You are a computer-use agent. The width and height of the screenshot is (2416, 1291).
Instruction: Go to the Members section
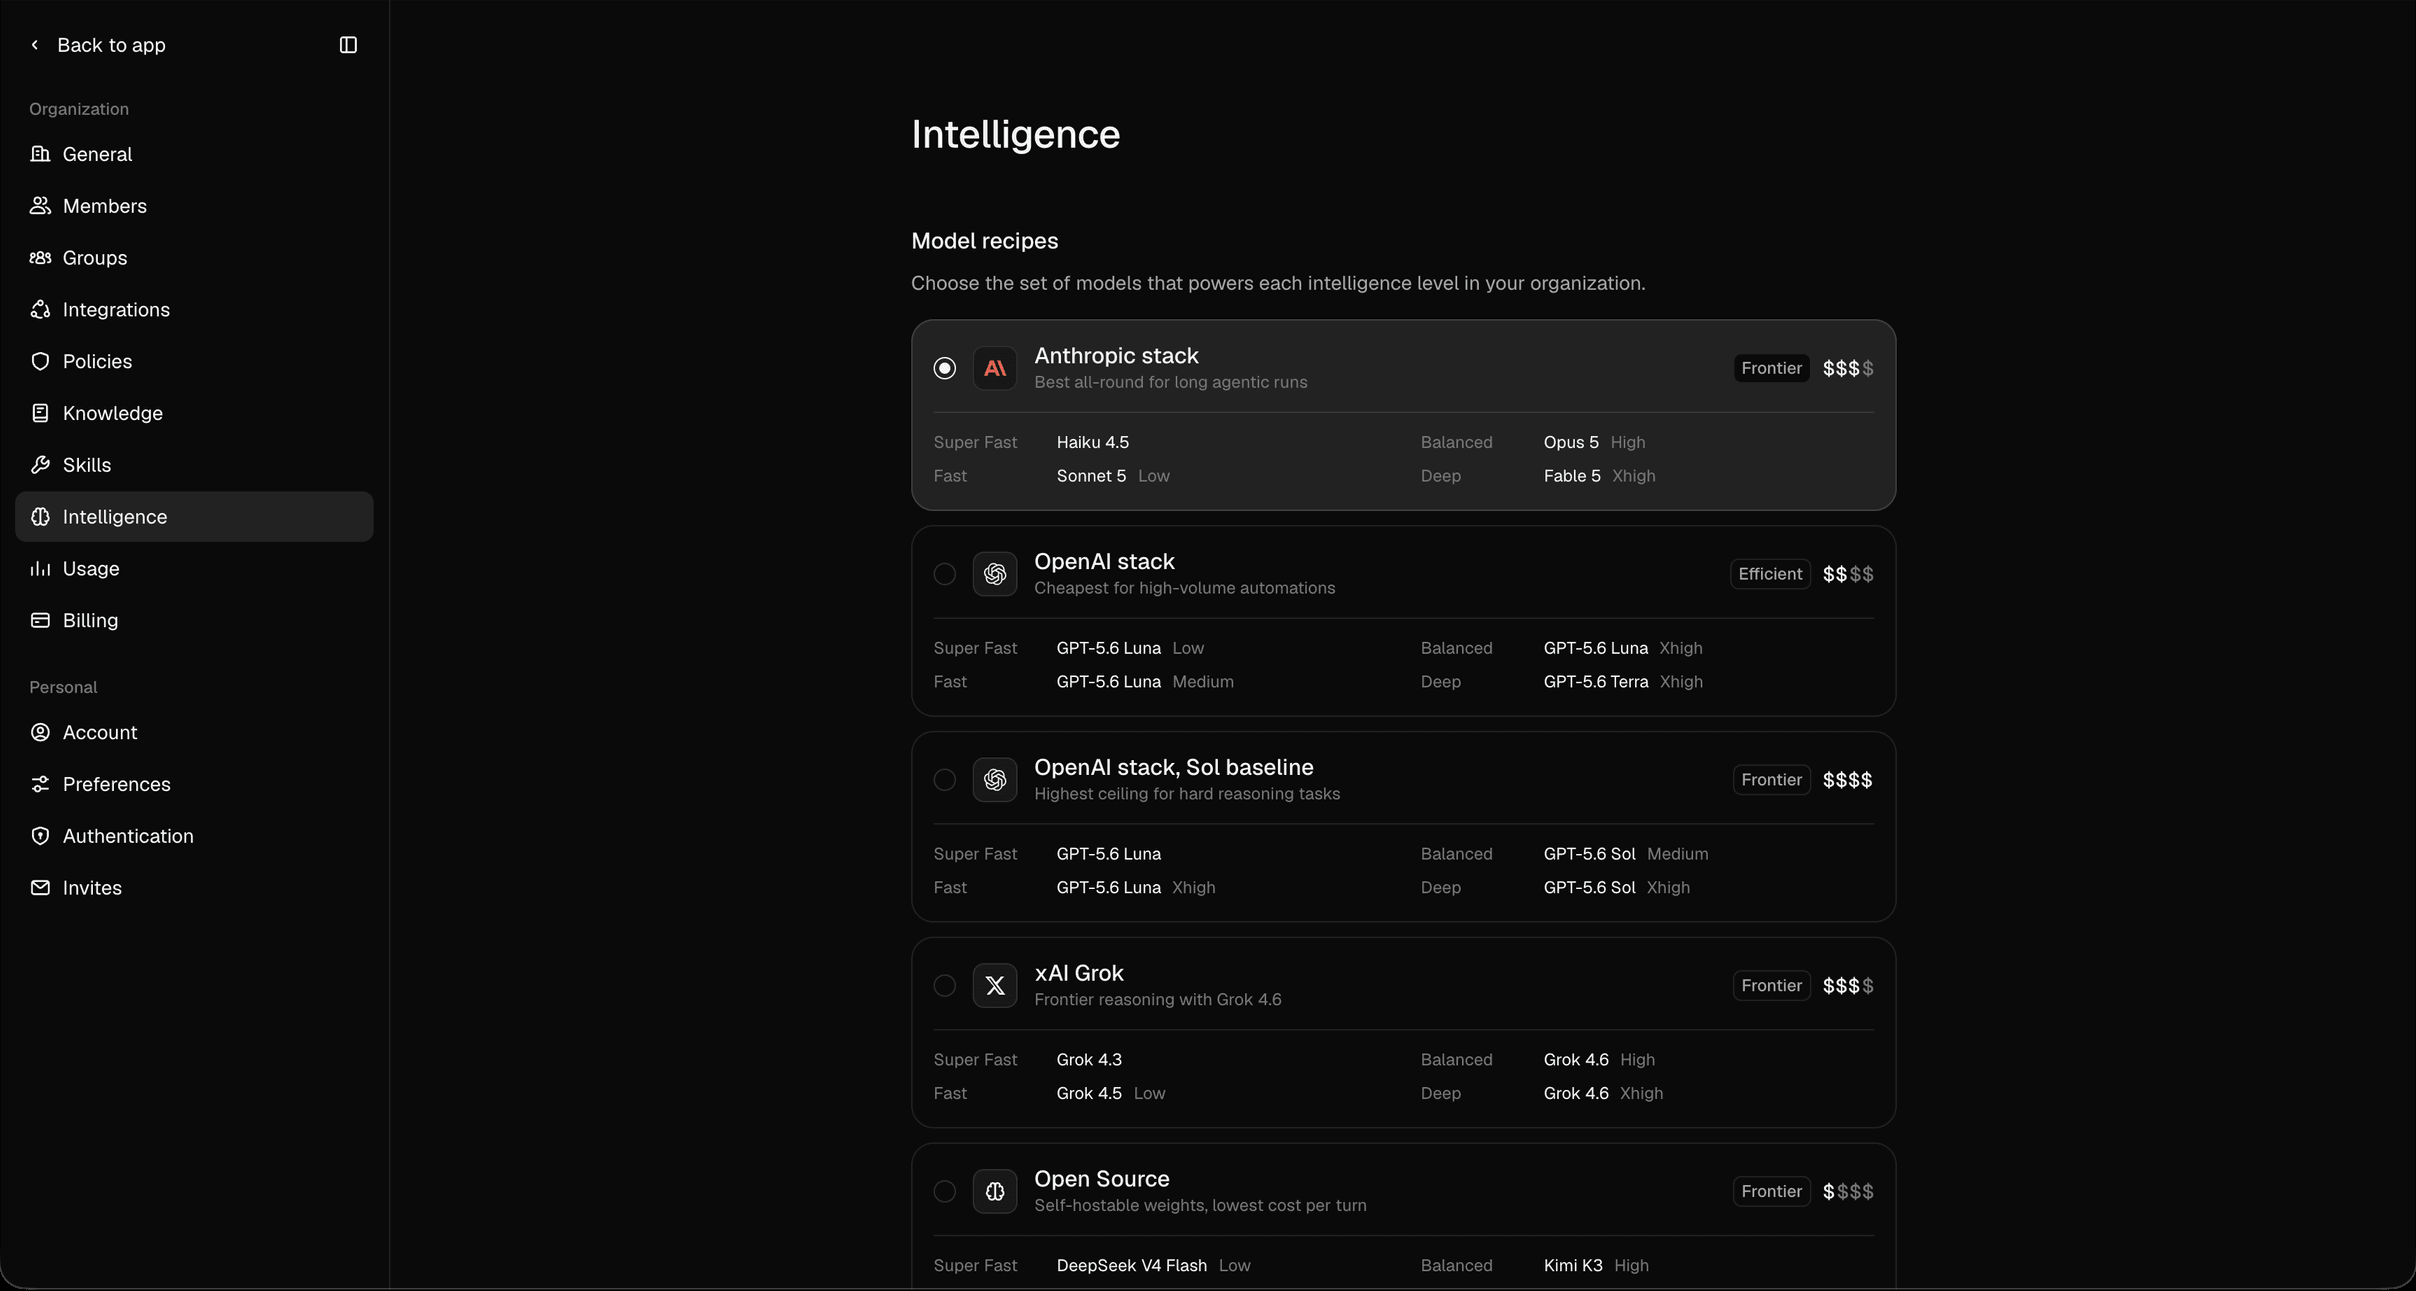(194, 206)
